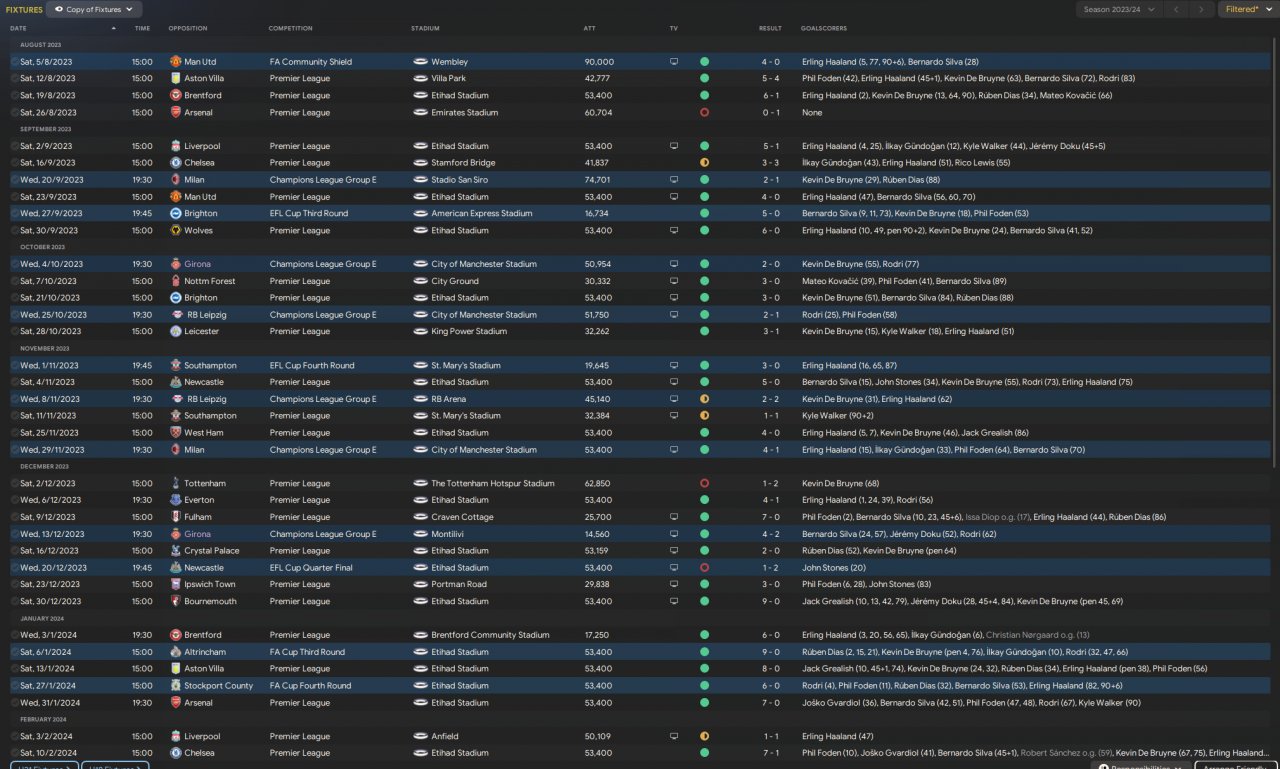Sort by the Goalscorers column header
The height and width of the screenshot is (769, 1280).
pos(822,28)
